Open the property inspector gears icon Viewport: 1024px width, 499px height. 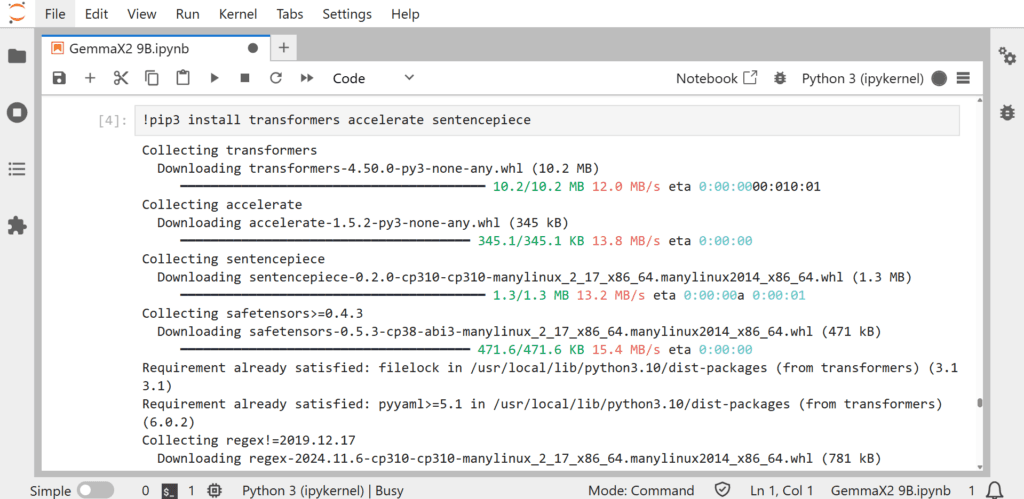coord(1007,56)
